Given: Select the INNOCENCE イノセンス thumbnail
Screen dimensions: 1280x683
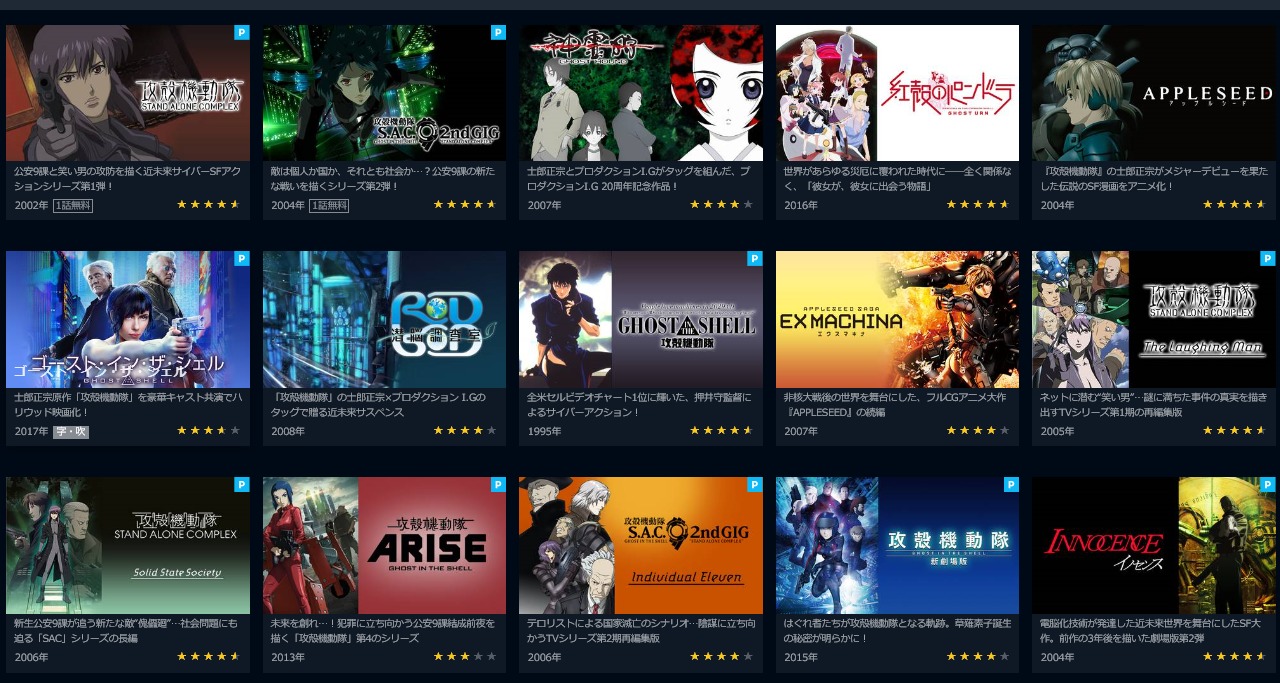Looking at the screenshot, I should 1154,545.
